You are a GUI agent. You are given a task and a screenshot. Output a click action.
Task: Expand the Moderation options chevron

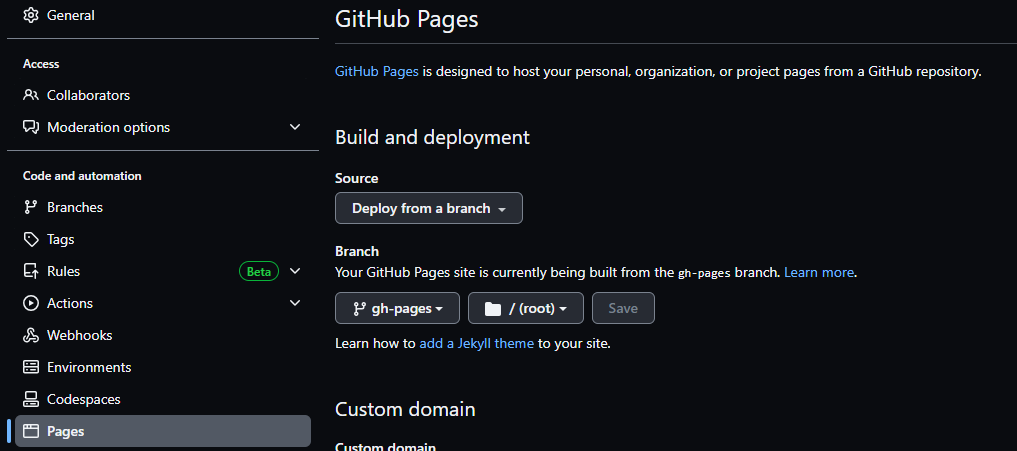pos(294,127)
